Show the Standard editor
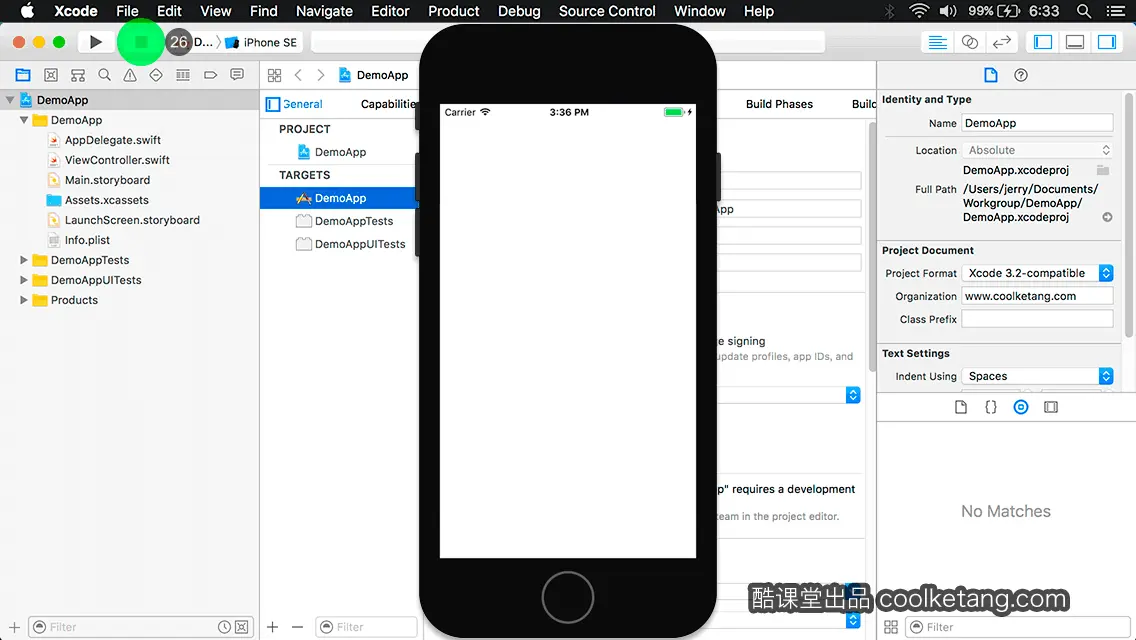The width and height of the screenshot is (1136, 640). (937, 42)
